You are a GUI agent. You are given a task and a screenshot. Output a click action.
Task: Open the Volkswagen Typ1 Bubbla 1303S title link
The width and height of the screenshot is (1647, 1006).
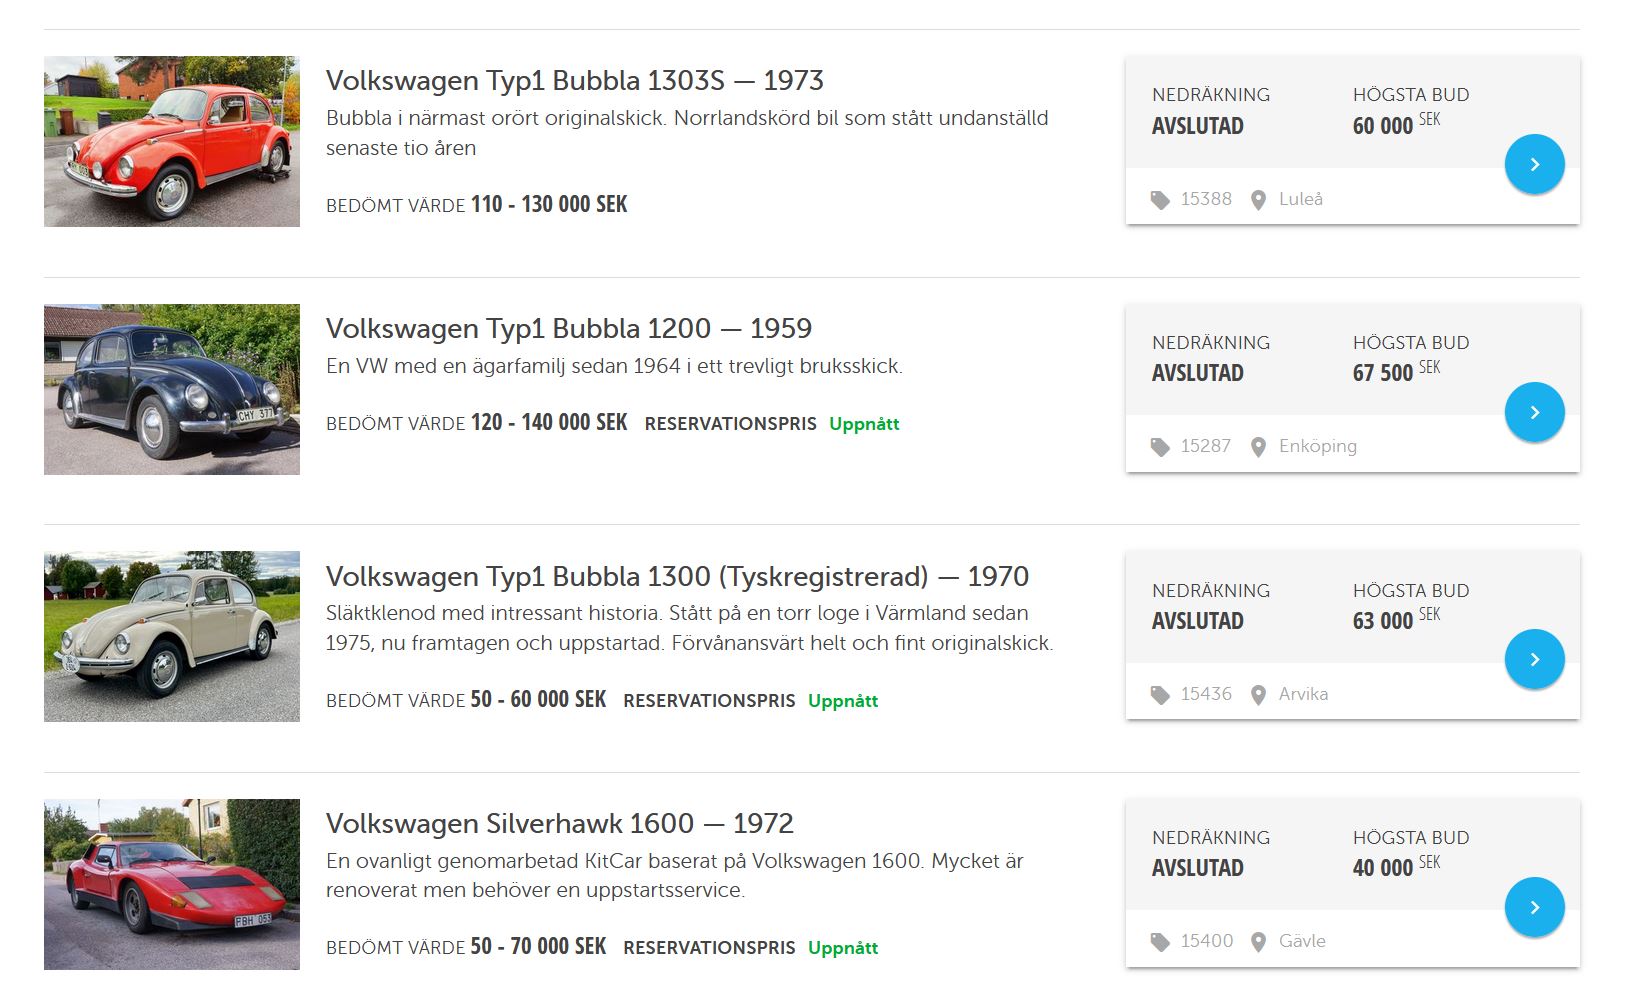[x=574, y=80]
